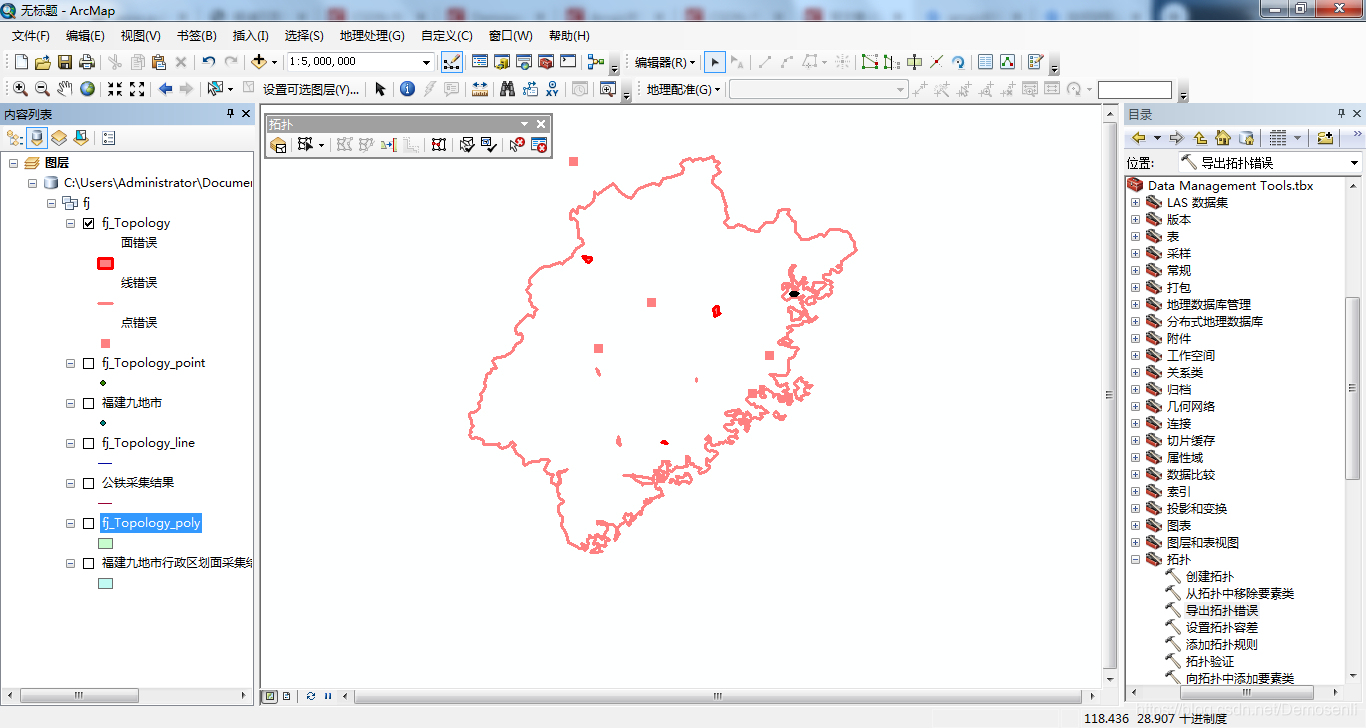Enable the 福建九地市 point layer

pyautogui.click(x=89, y=403)
